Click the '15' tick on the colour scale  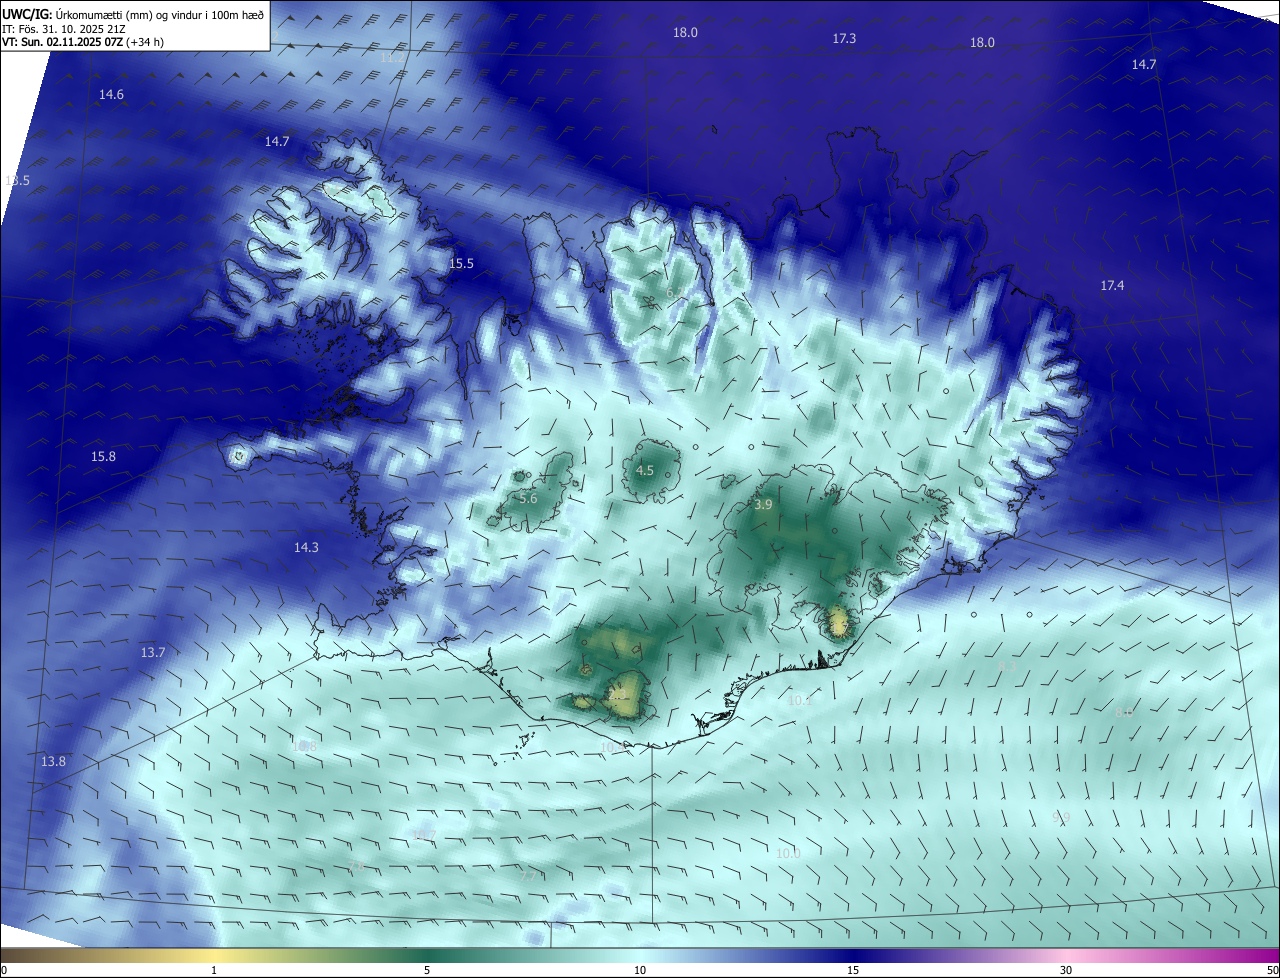coord(853,971)
